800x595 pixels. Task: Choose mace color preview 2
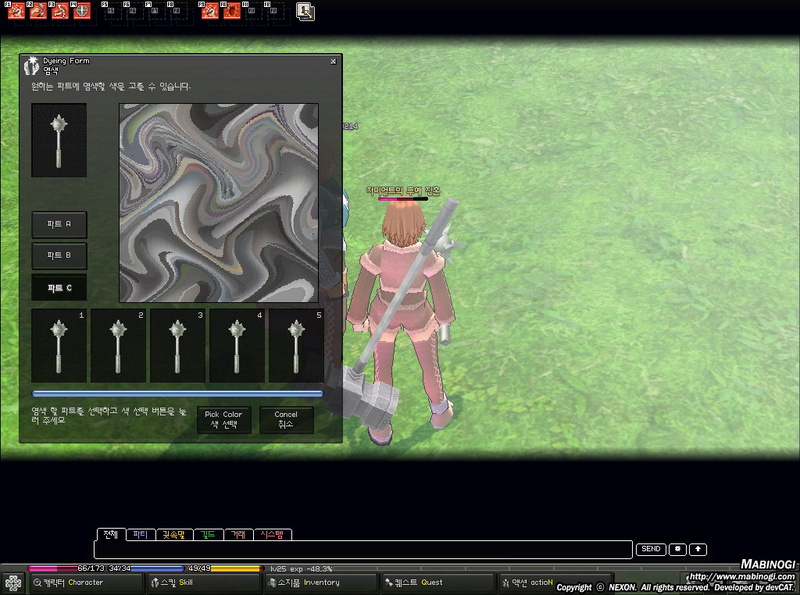(118, 345)
